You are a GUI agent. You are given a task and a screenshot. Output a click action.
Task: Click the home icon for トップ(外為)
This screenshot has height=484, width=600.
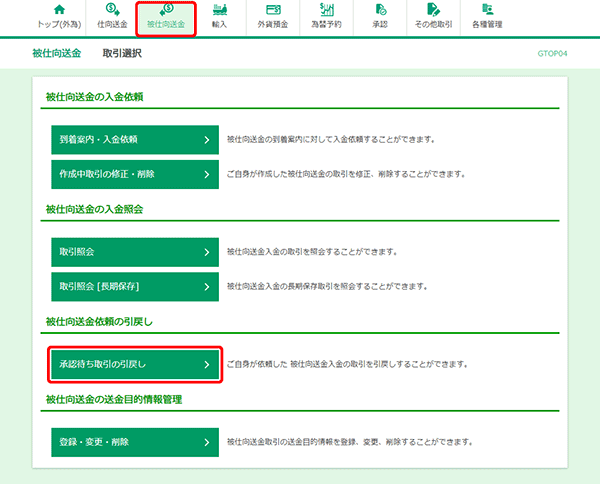[x=59, y=9]
